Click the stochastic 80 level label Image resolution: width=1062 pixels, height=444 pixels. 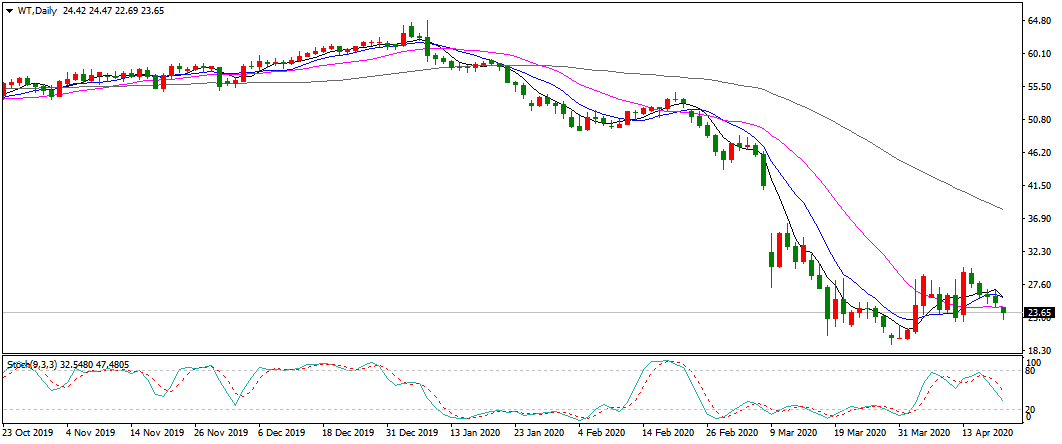click(1027, 371)
